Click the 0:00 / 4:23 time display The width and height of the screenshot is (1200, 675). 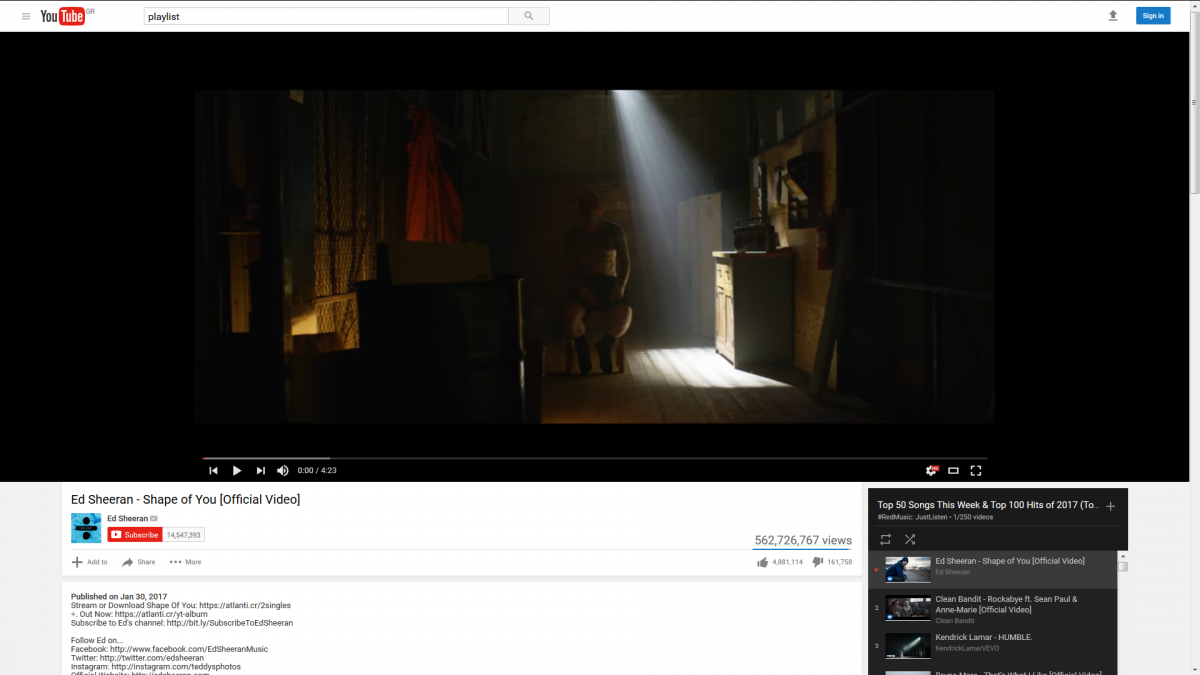point(317,470)
